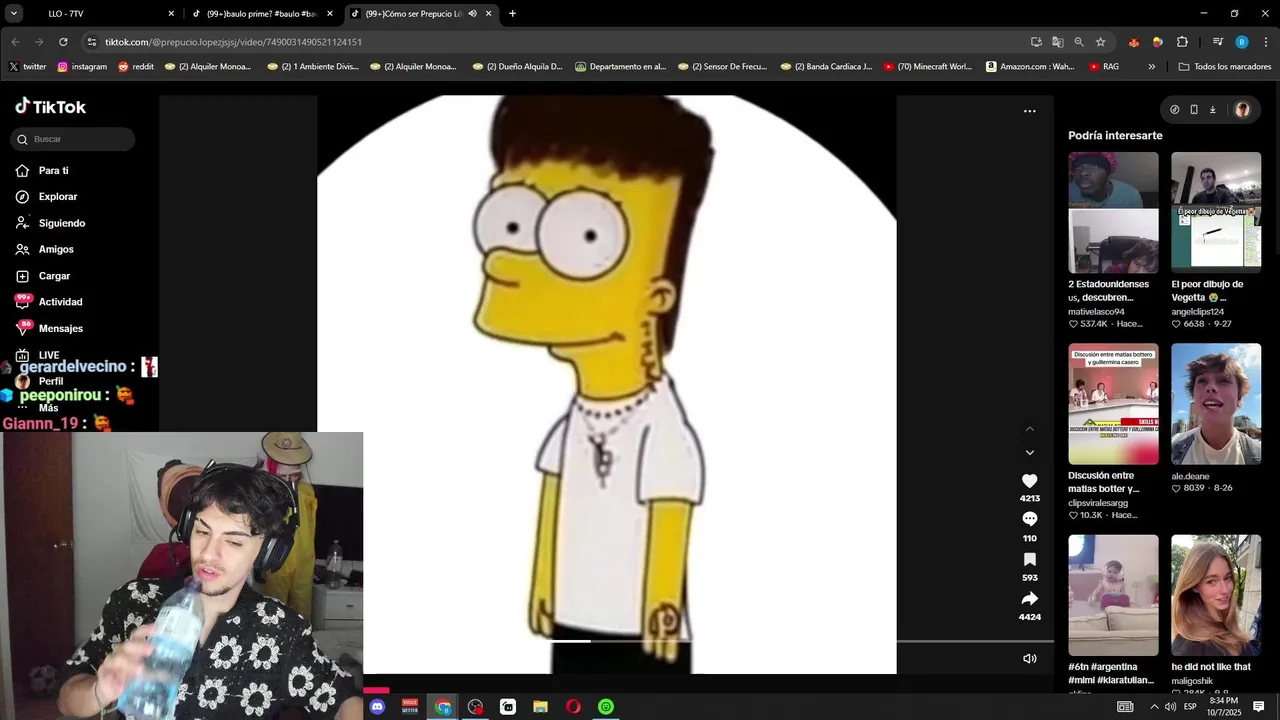The height and width of the screenshot is (720, 1280).
Task: Open the instagram bookmark
Action: [x=82, y=67]
